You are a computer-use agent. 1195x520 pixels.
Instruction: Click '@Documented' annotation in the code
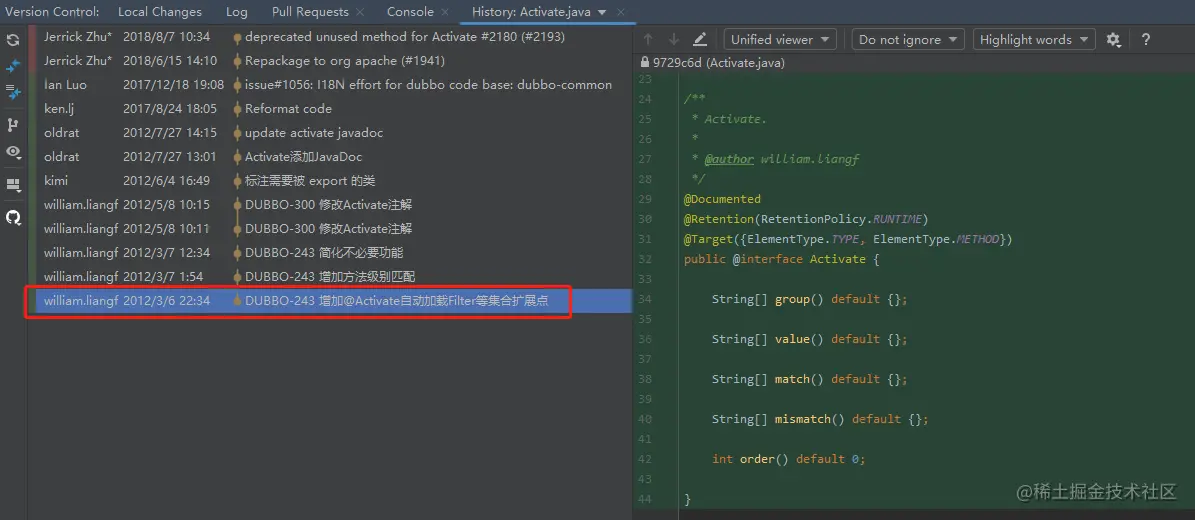[x=722, y=199]
